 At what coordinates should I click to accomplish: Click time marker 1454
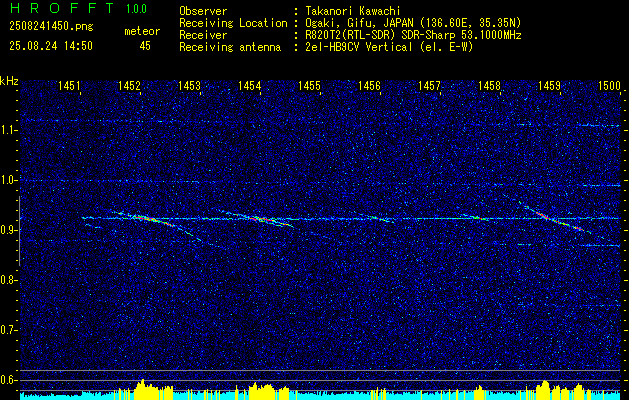[x=250, y=85]
